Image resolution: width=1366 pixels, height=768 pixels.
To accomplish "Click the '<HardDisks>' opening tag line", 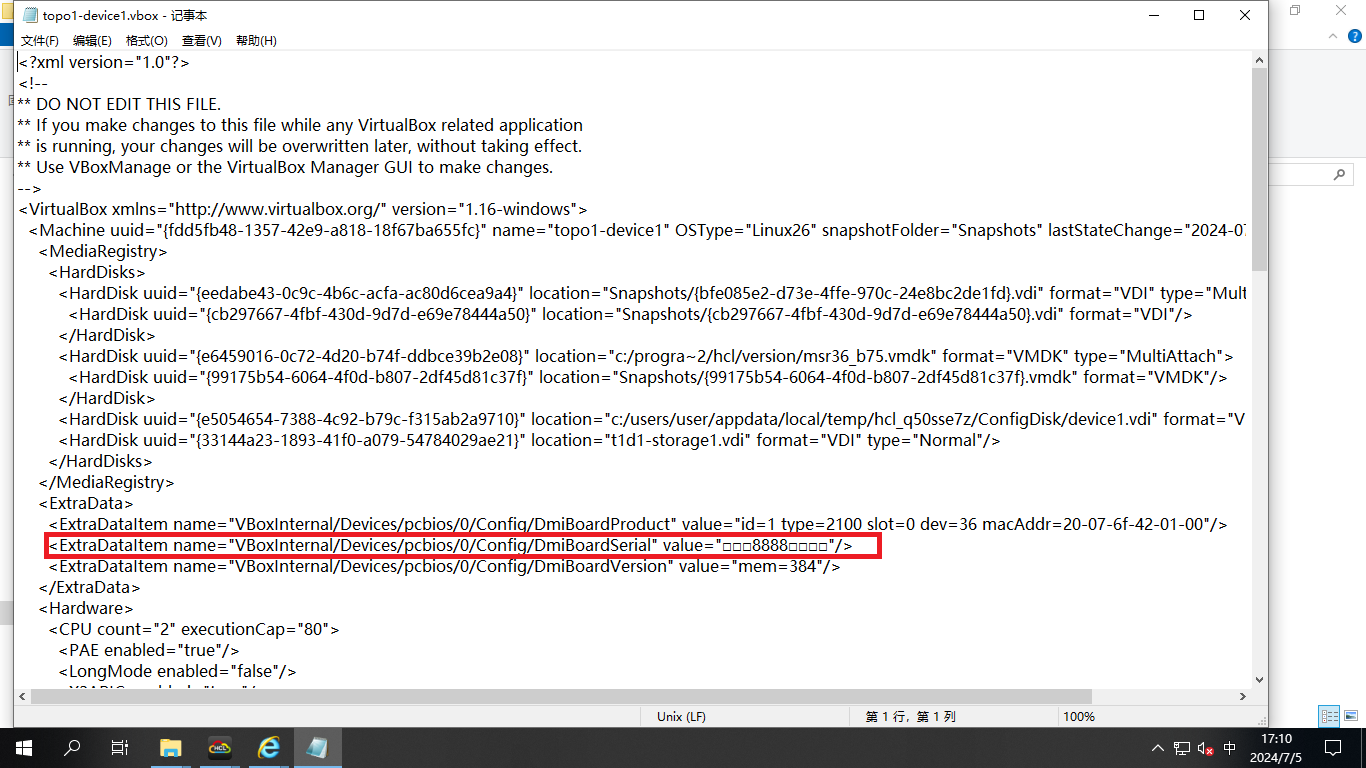I will coord(97,272).
